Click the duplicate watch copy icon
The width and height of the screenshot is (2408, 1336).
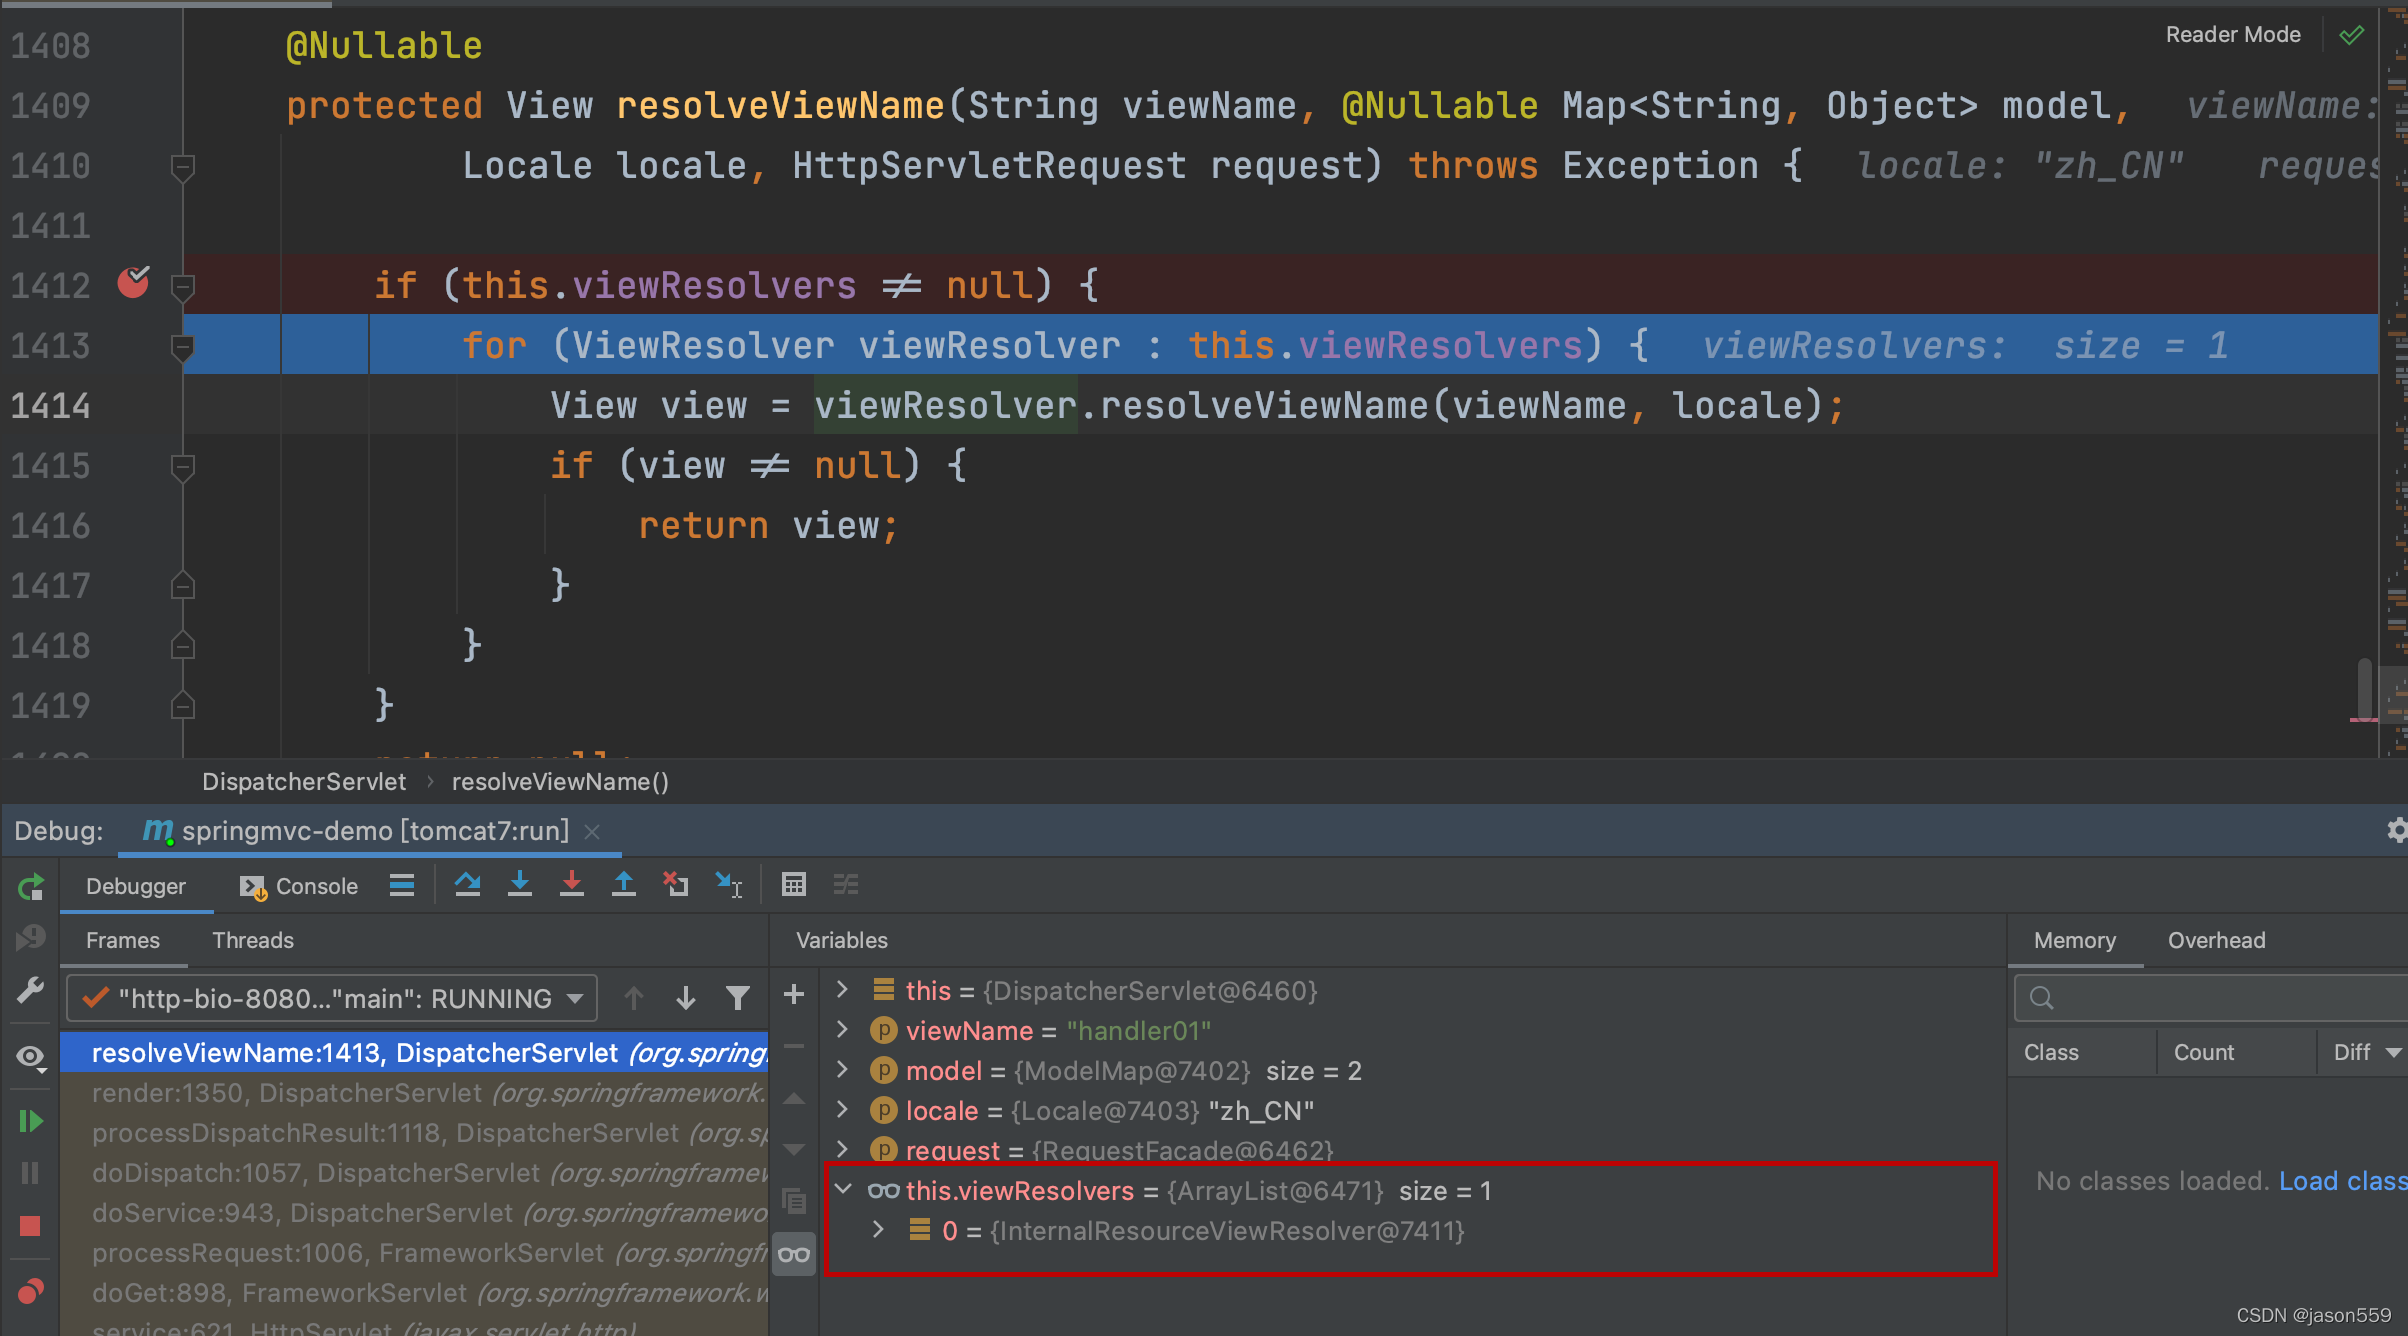tap(794, 1200)
